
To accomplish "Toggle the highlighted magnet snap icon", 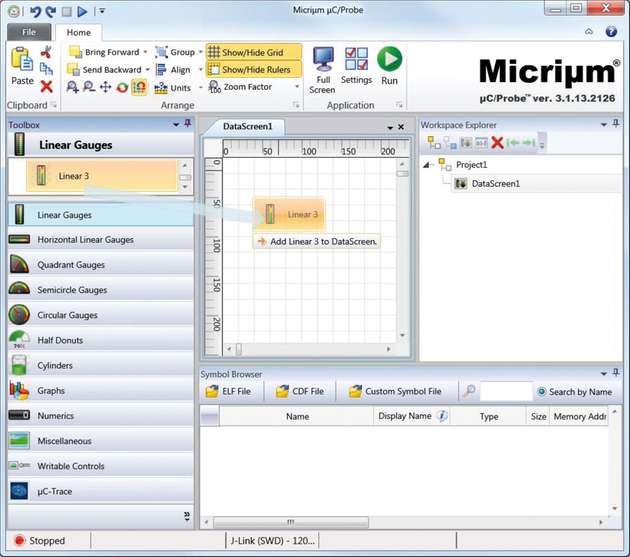I will tap(139, 87).
